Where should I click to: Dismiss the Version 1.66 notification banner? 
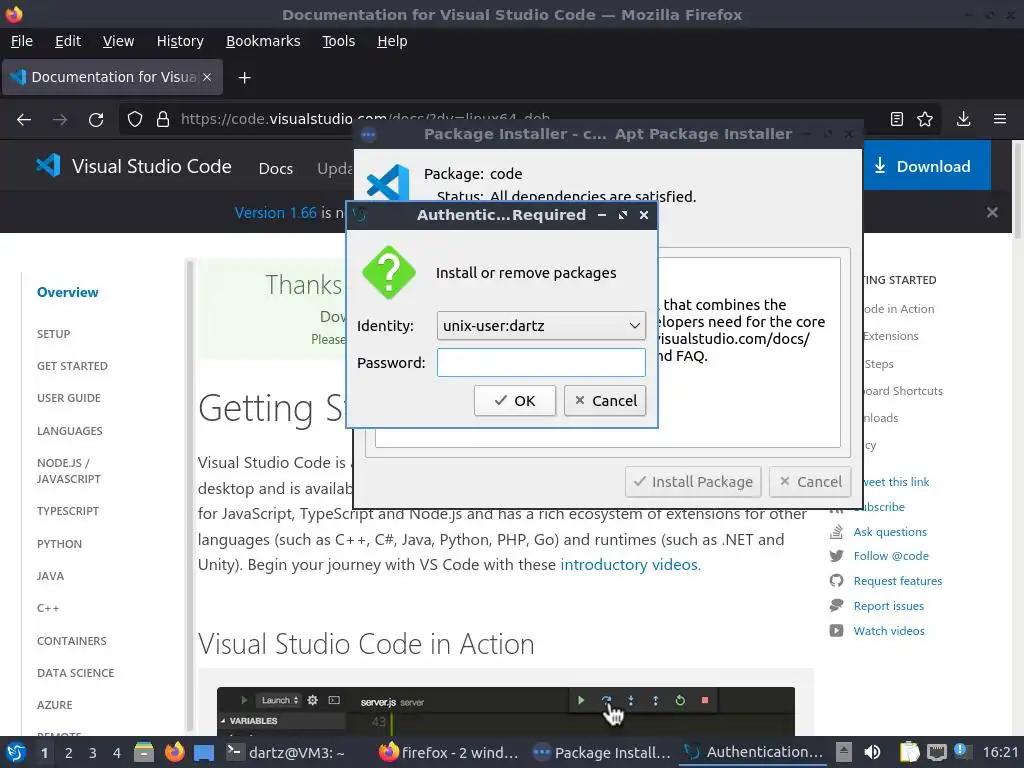coord(992,212)
